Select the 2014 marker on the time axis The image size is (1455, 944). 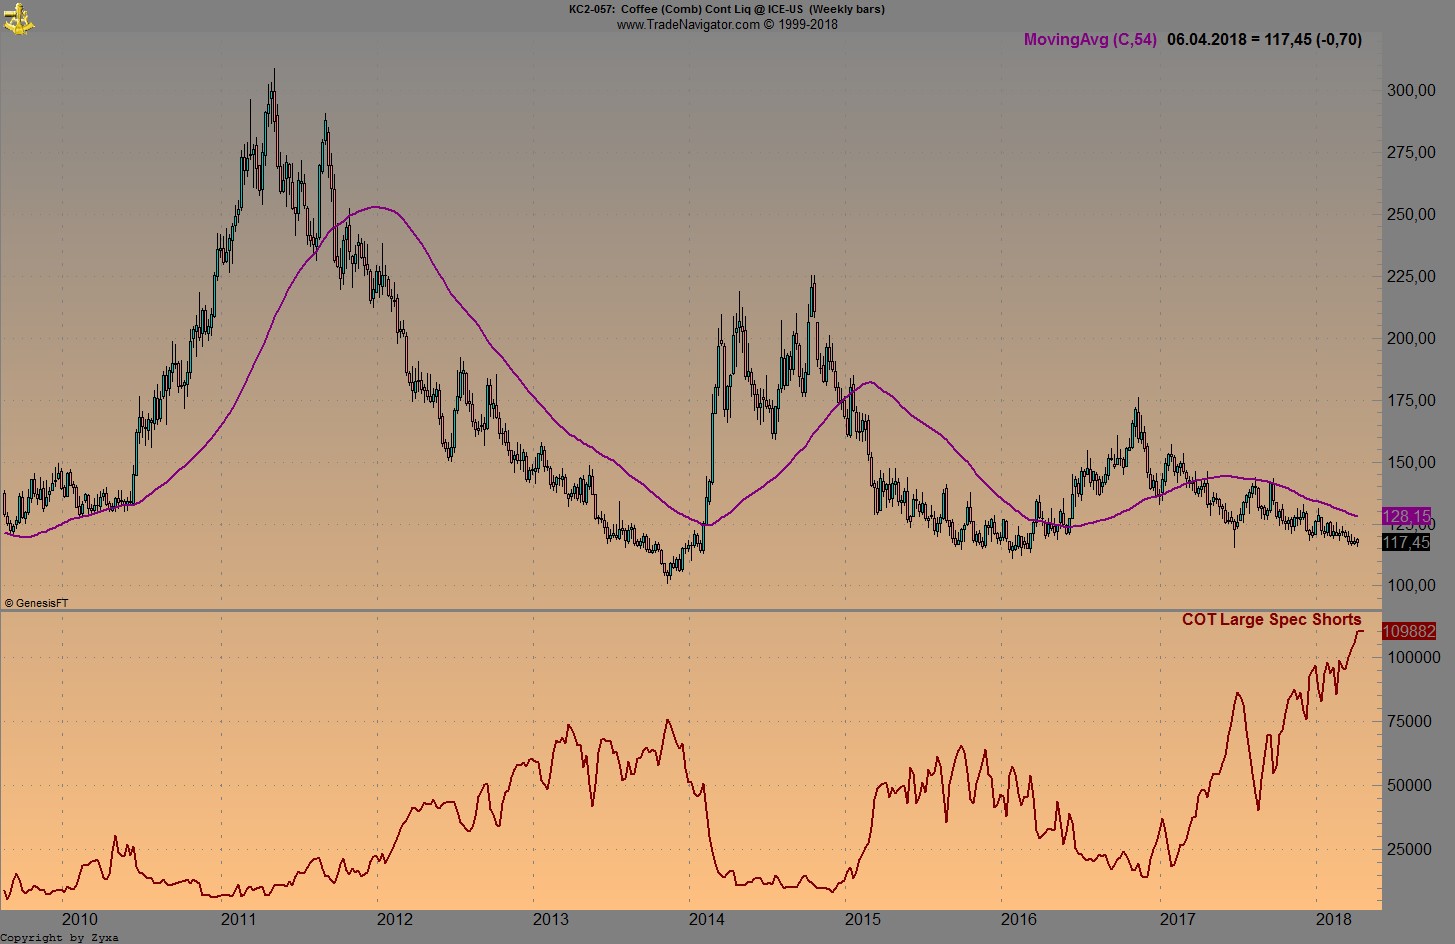tap(707, 919)
